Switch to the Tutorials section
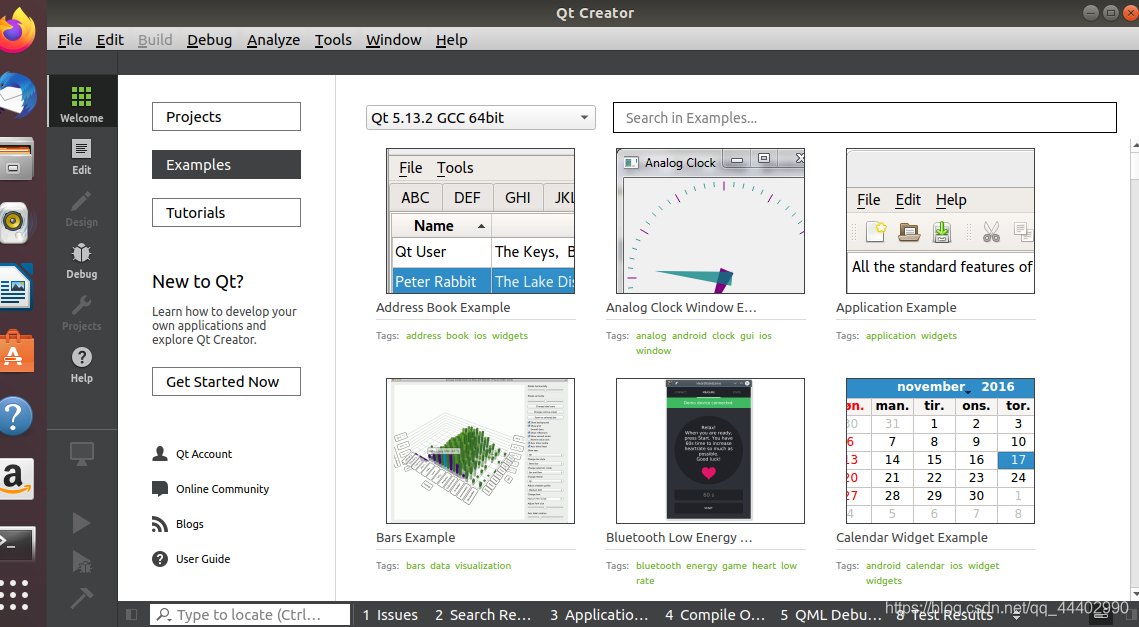 226,212
